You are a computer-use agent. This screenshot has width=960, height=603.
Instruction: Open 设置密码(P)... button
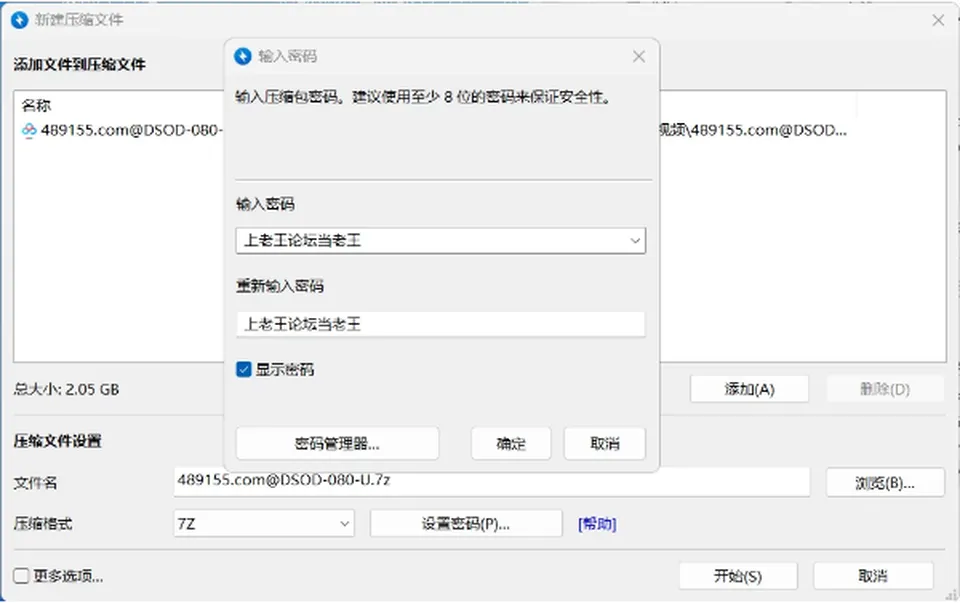[466, 524]
